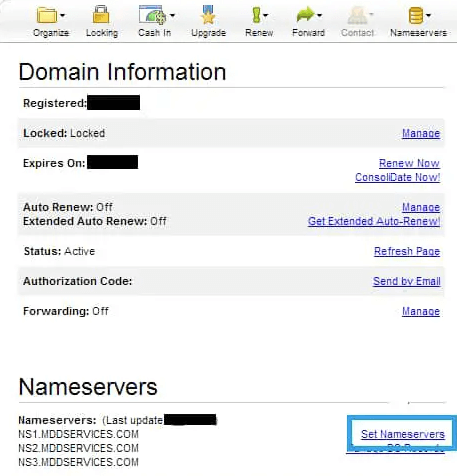Open the Set Nameservers link
This screenshot has width=457, height=476.
coord(403,434)
